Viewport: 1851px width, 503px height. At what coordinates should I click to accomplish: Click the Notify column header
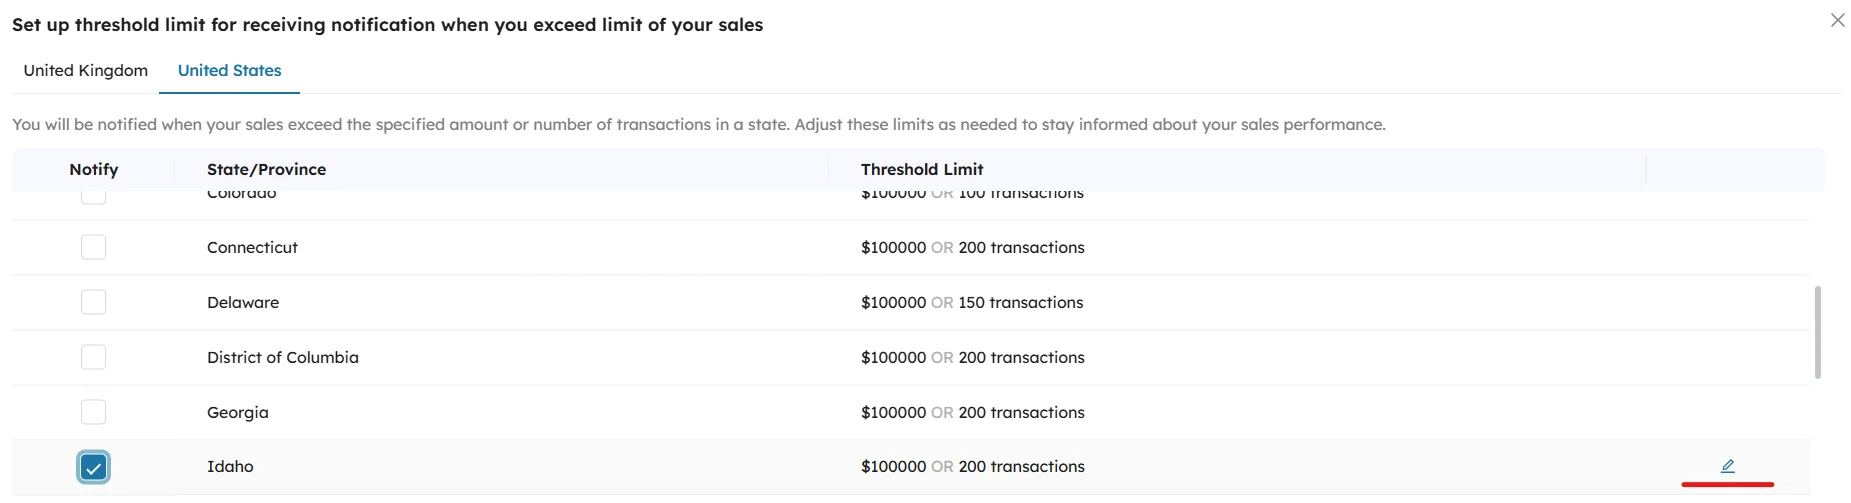click(x=94, y=169)
